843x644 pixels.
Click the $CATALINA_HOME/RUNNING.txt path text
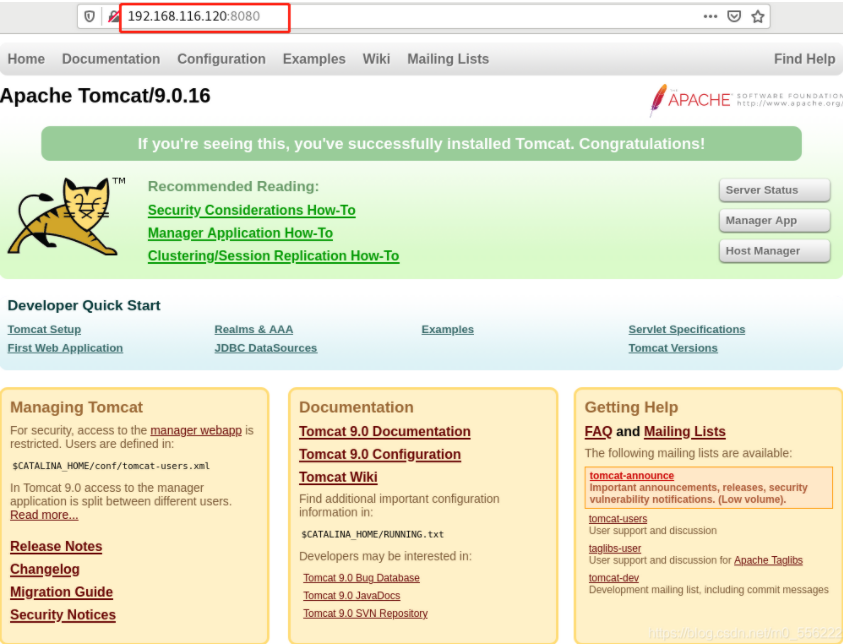coord(373,534)
